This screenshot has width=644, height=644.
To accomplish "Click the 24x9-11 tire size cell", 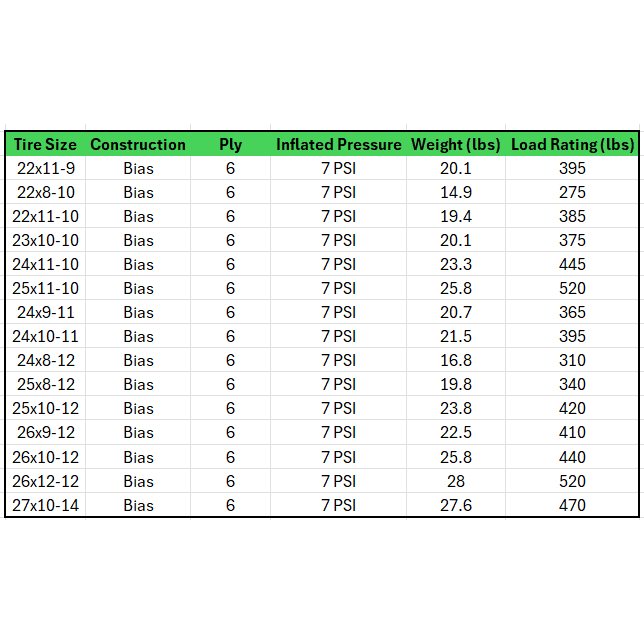I will click(x=46, y=312).
